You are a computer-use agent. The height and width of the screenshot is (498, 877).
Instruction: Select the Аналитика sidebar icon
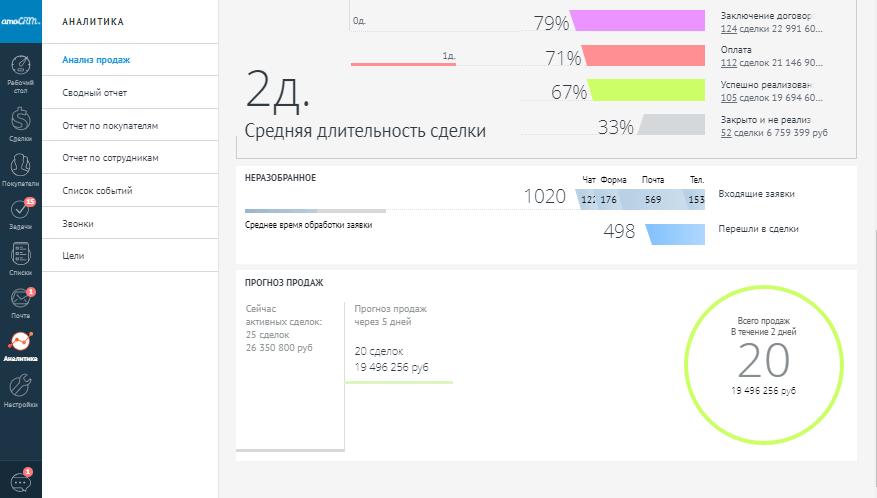pyautogui.click(x=20, y=345)
